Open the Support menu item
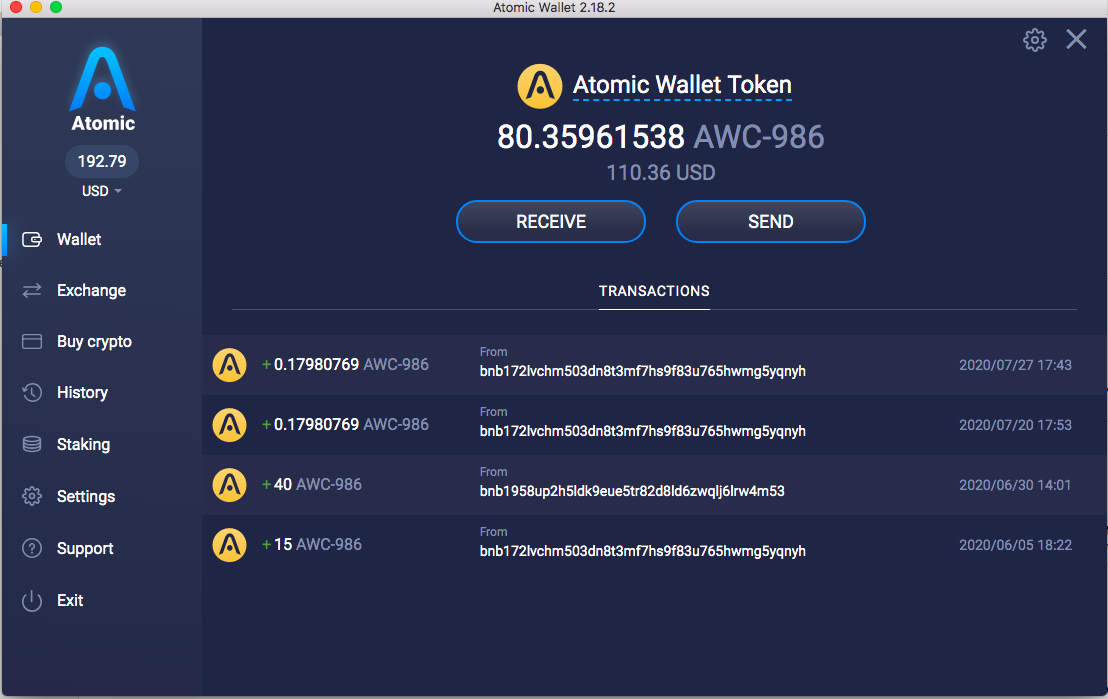Image resolution: width=1108 pixels, height=699 pixels. click(x=85, y=548)
